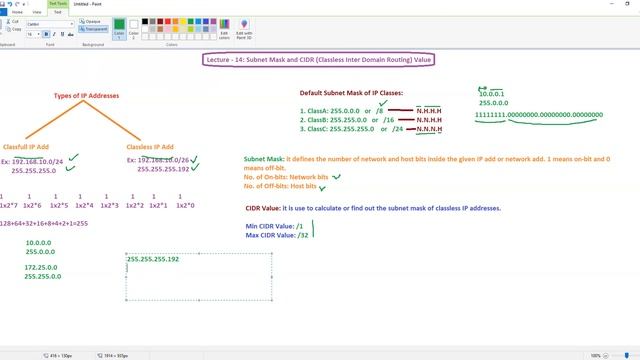Pick the dark red color swatch
The height and width of the screenshot is (360, 640).
160,21
